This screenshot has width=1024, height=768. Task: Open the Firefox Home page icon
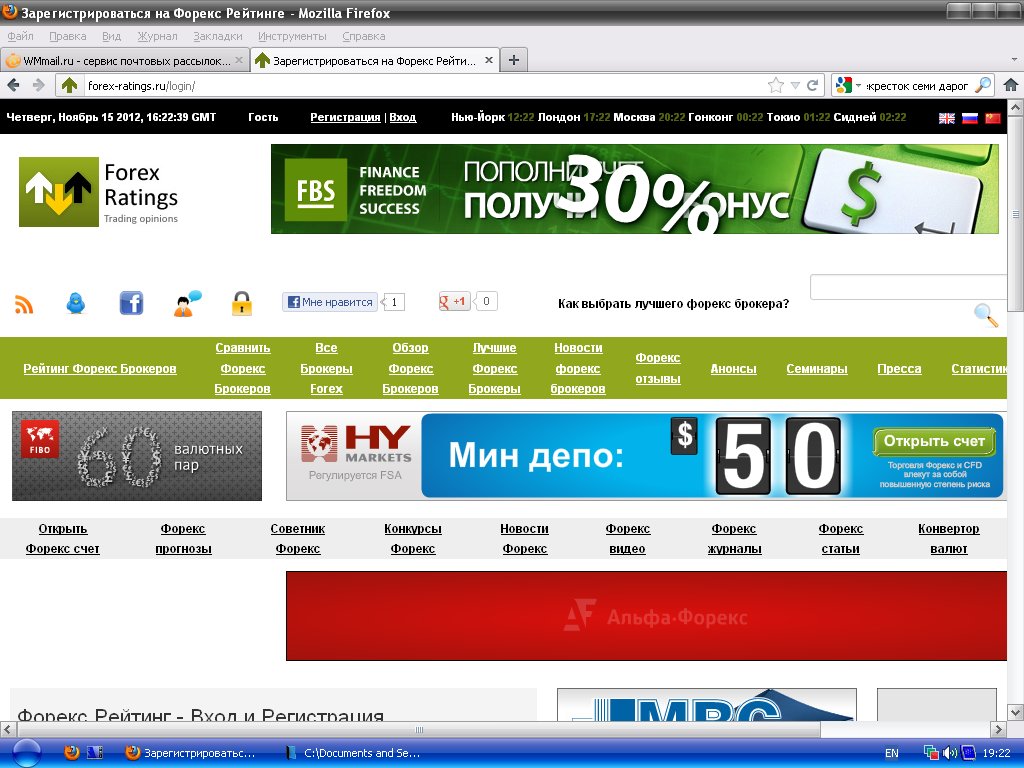(1011, 85)
